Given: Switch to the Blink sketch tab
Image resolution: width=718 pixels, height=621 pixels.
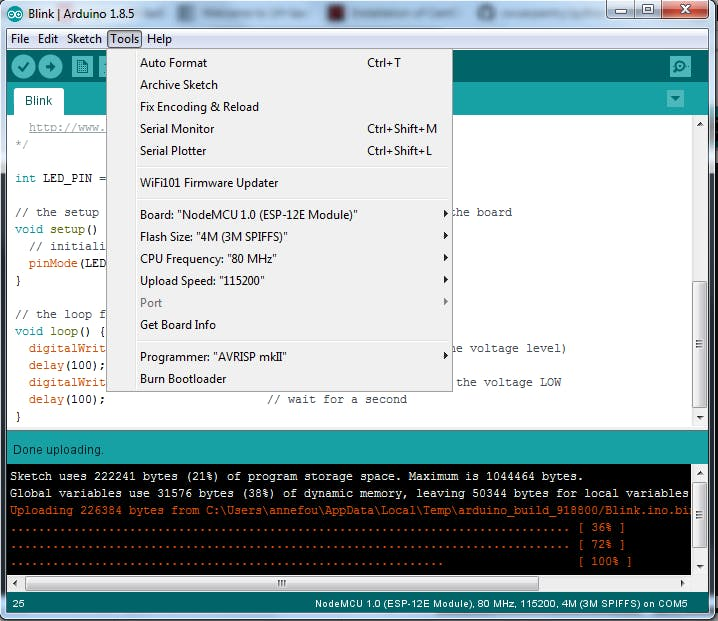Looking at the screenshot, I should click(39, 101).
